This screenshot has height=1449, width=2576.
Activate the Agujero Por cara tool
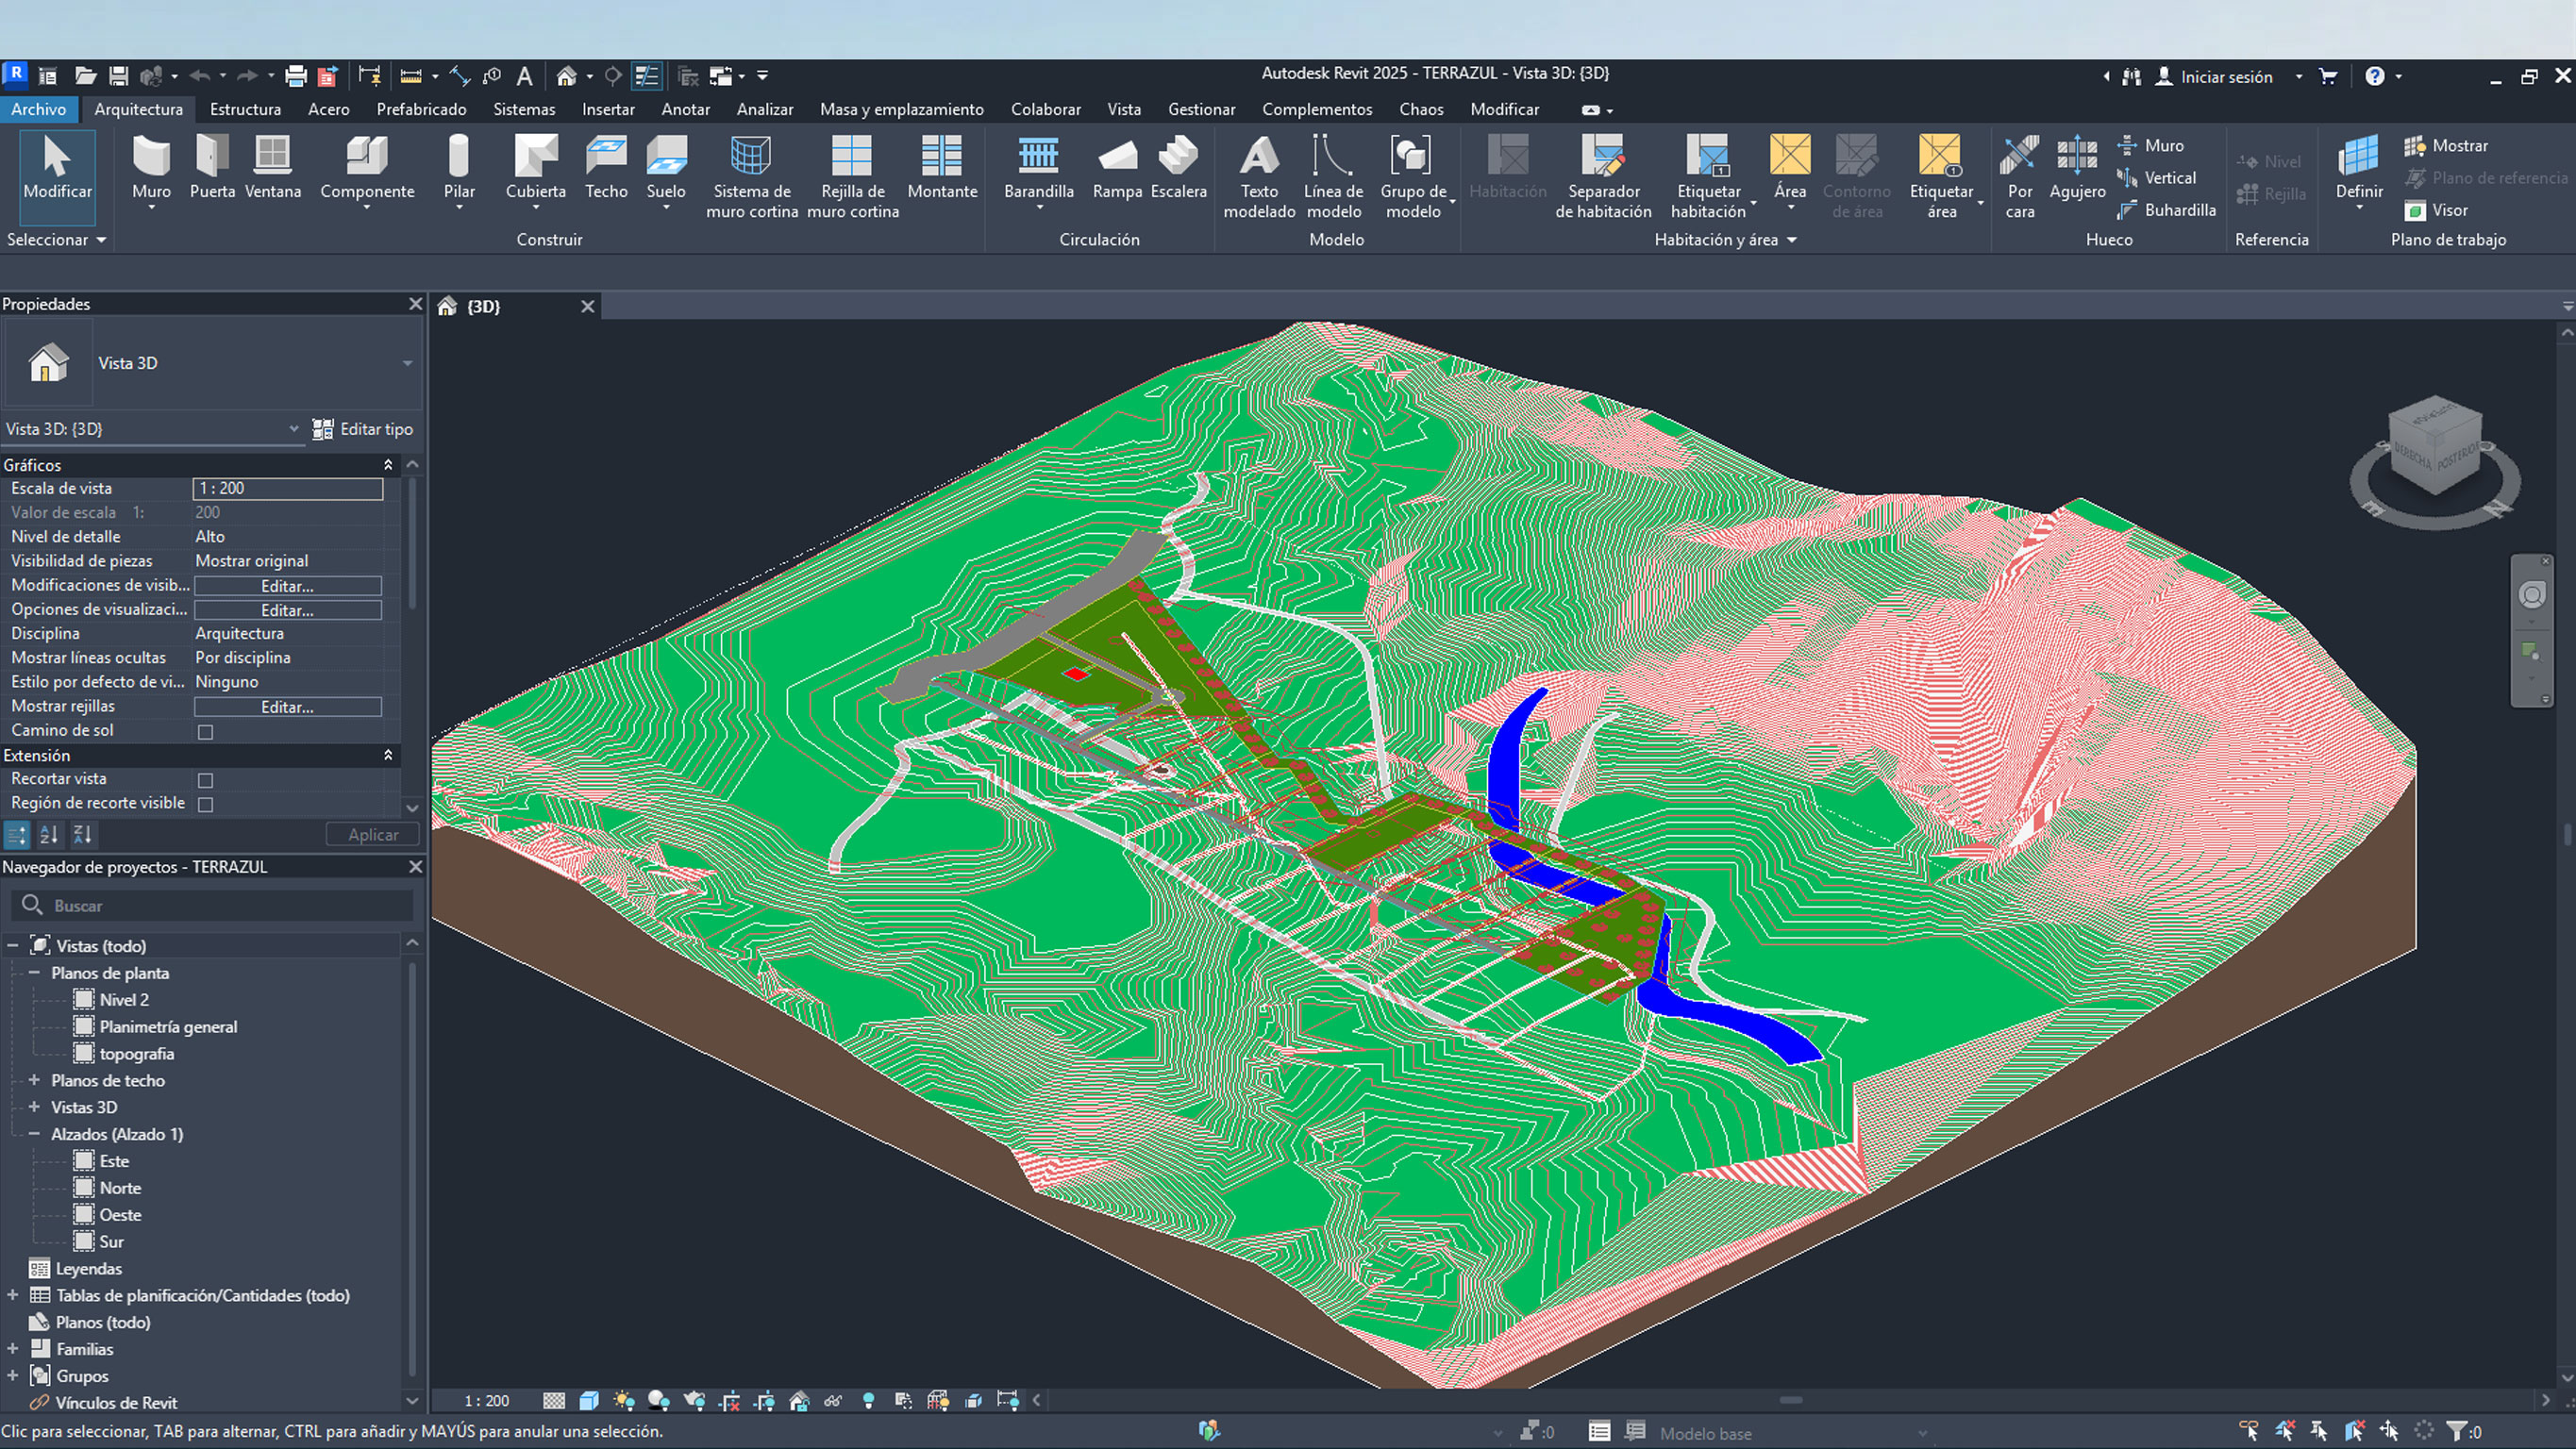2019,175
